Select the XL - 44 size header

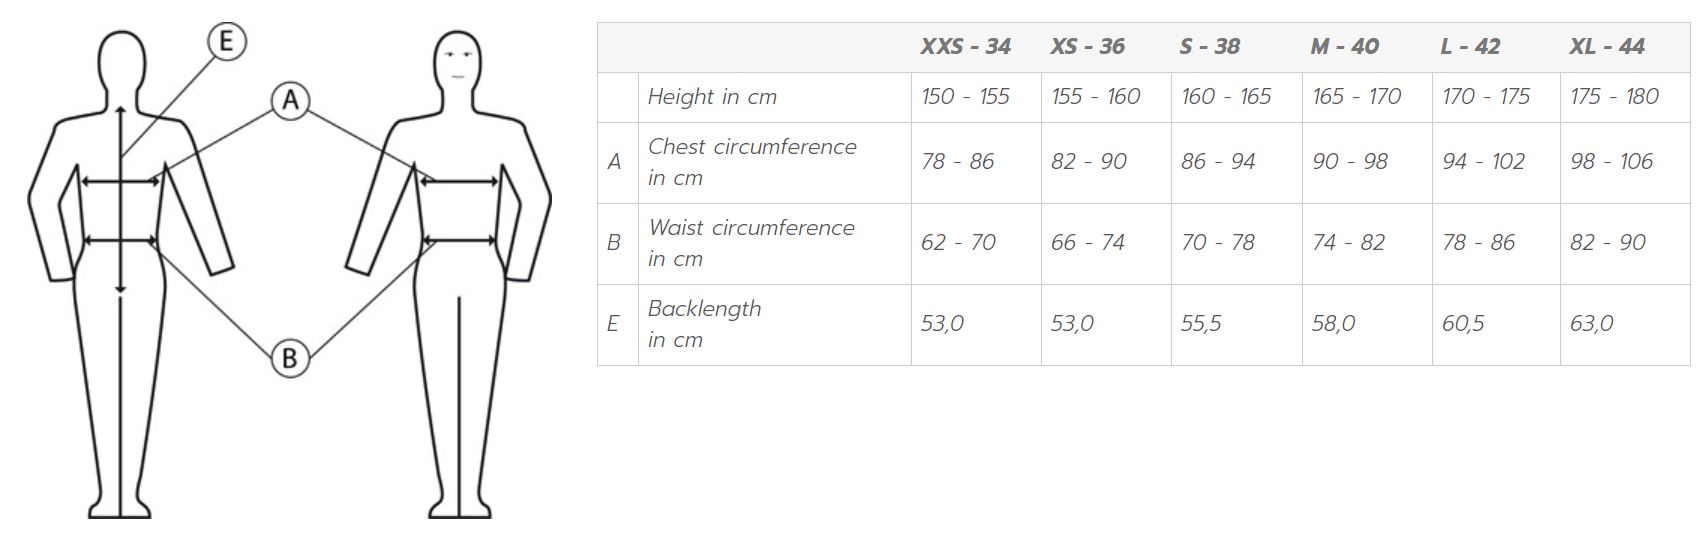[x=1607, y=47]
